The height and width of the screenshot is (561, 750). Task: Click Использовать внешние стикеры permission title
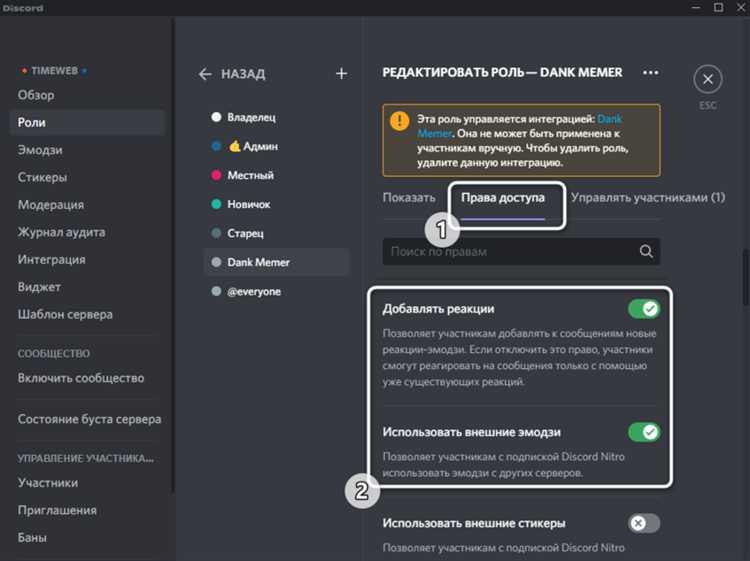tap(474, 523)
